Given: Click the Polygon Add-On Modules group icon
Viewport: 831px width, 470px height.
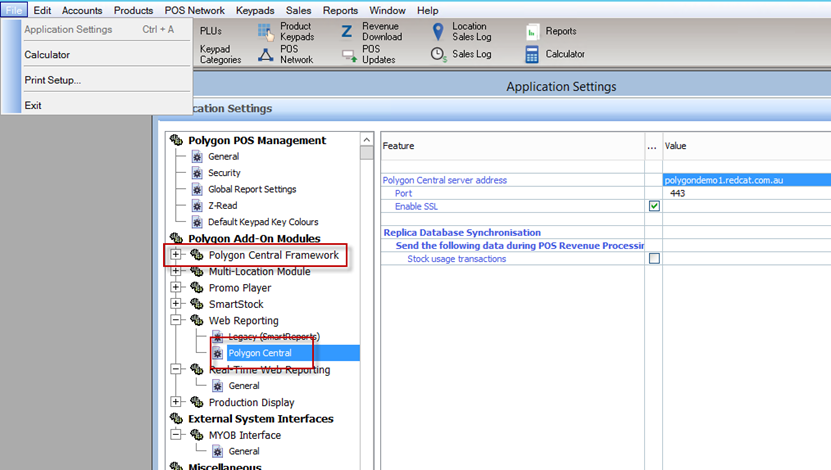Looking at the screenshot, I should point(176,238).
